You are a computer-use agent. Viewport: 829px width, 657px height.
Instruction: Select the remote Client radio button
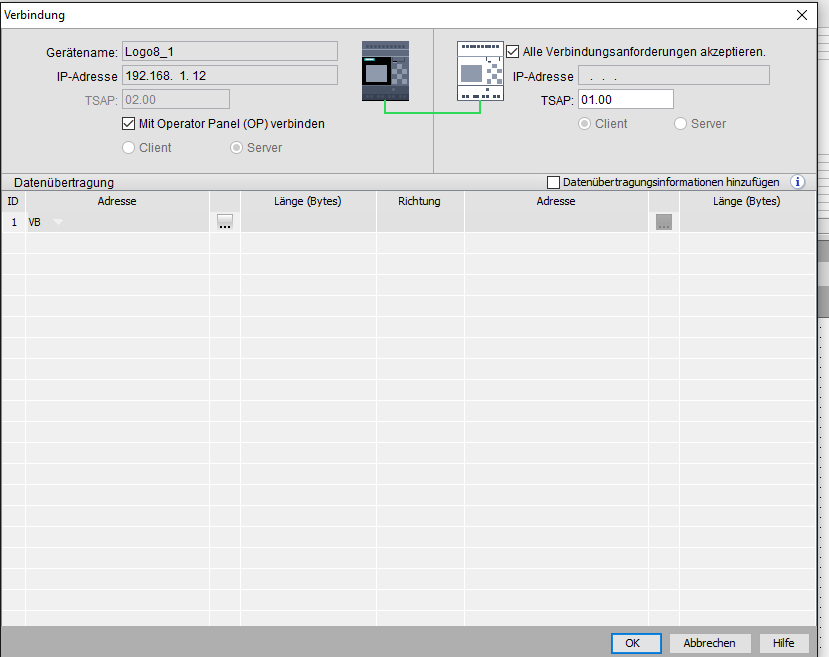pyautogui.click(x=584, y=124)
